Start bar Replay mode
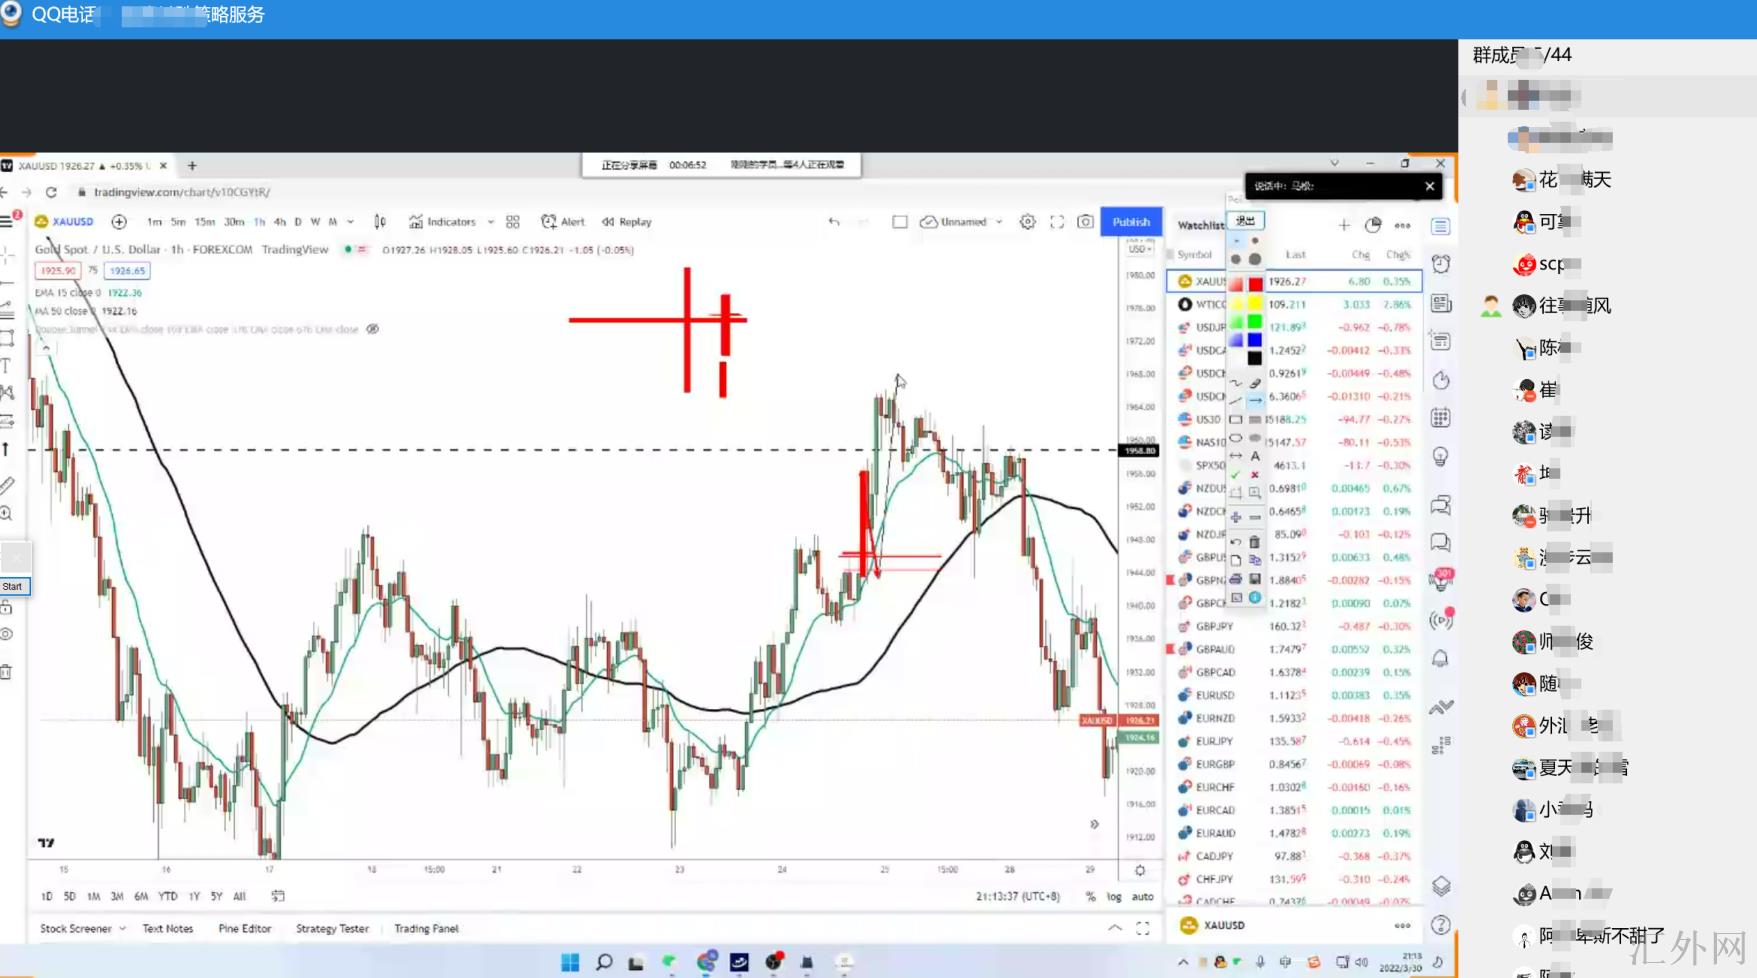Screen dimensions: 1757x978 click(626, 222)
